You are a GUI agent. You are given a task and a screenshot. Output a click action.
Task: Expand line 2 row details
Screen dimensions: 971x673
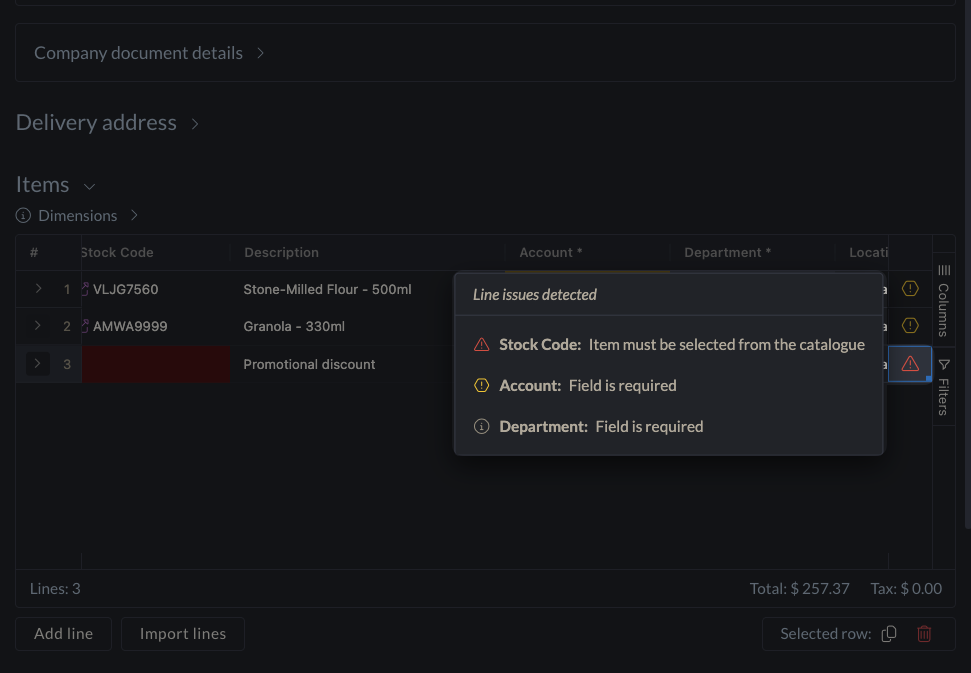click(38, 326)
